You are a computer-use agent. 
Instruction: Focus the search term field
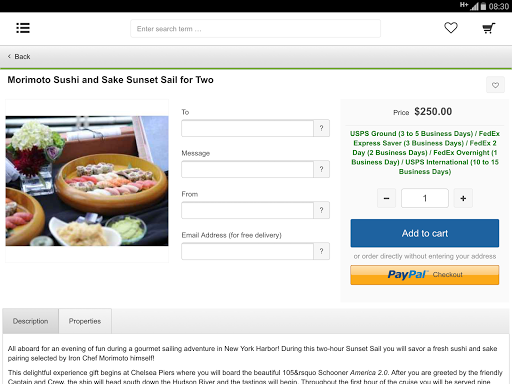[255, 29]
